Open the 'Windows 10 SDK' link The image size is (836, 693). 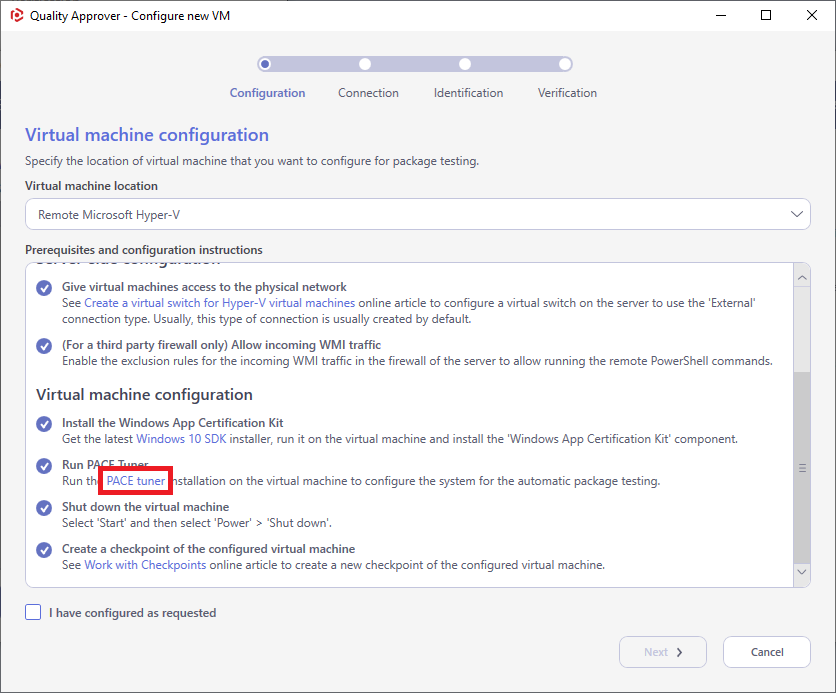(181, 439)
